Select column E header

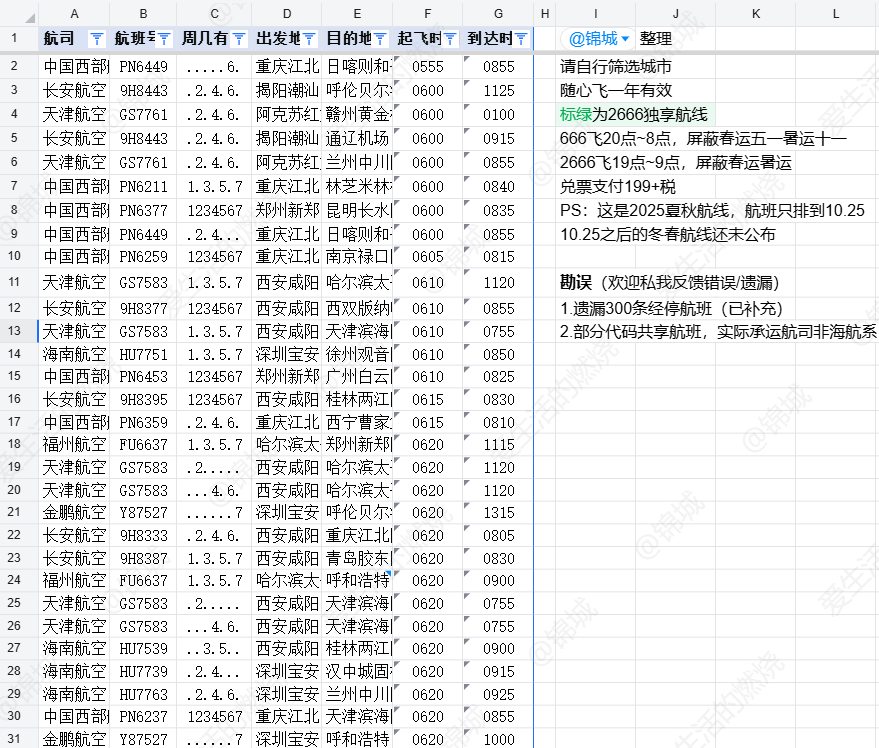tap(357, 13)
